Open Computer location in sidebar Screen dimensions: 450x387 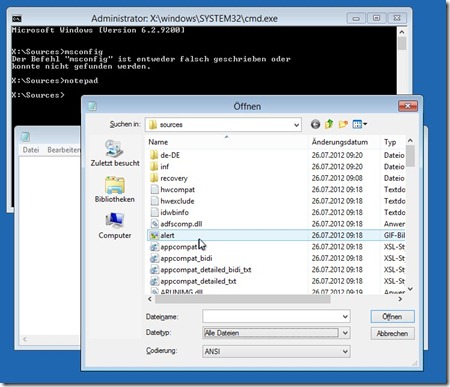point(115,226)
